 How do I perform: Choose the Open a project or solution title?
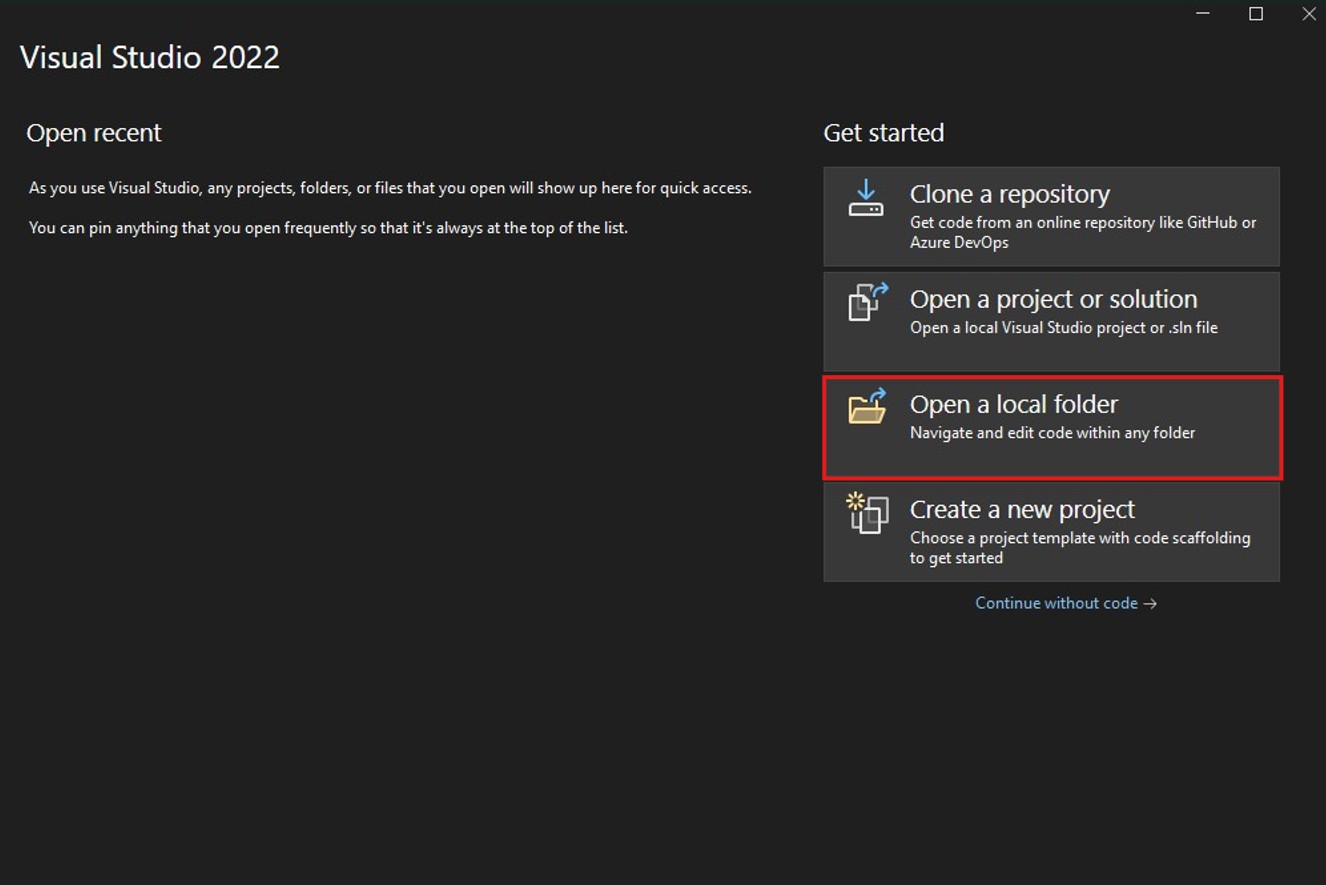(x=1053, y=299)
